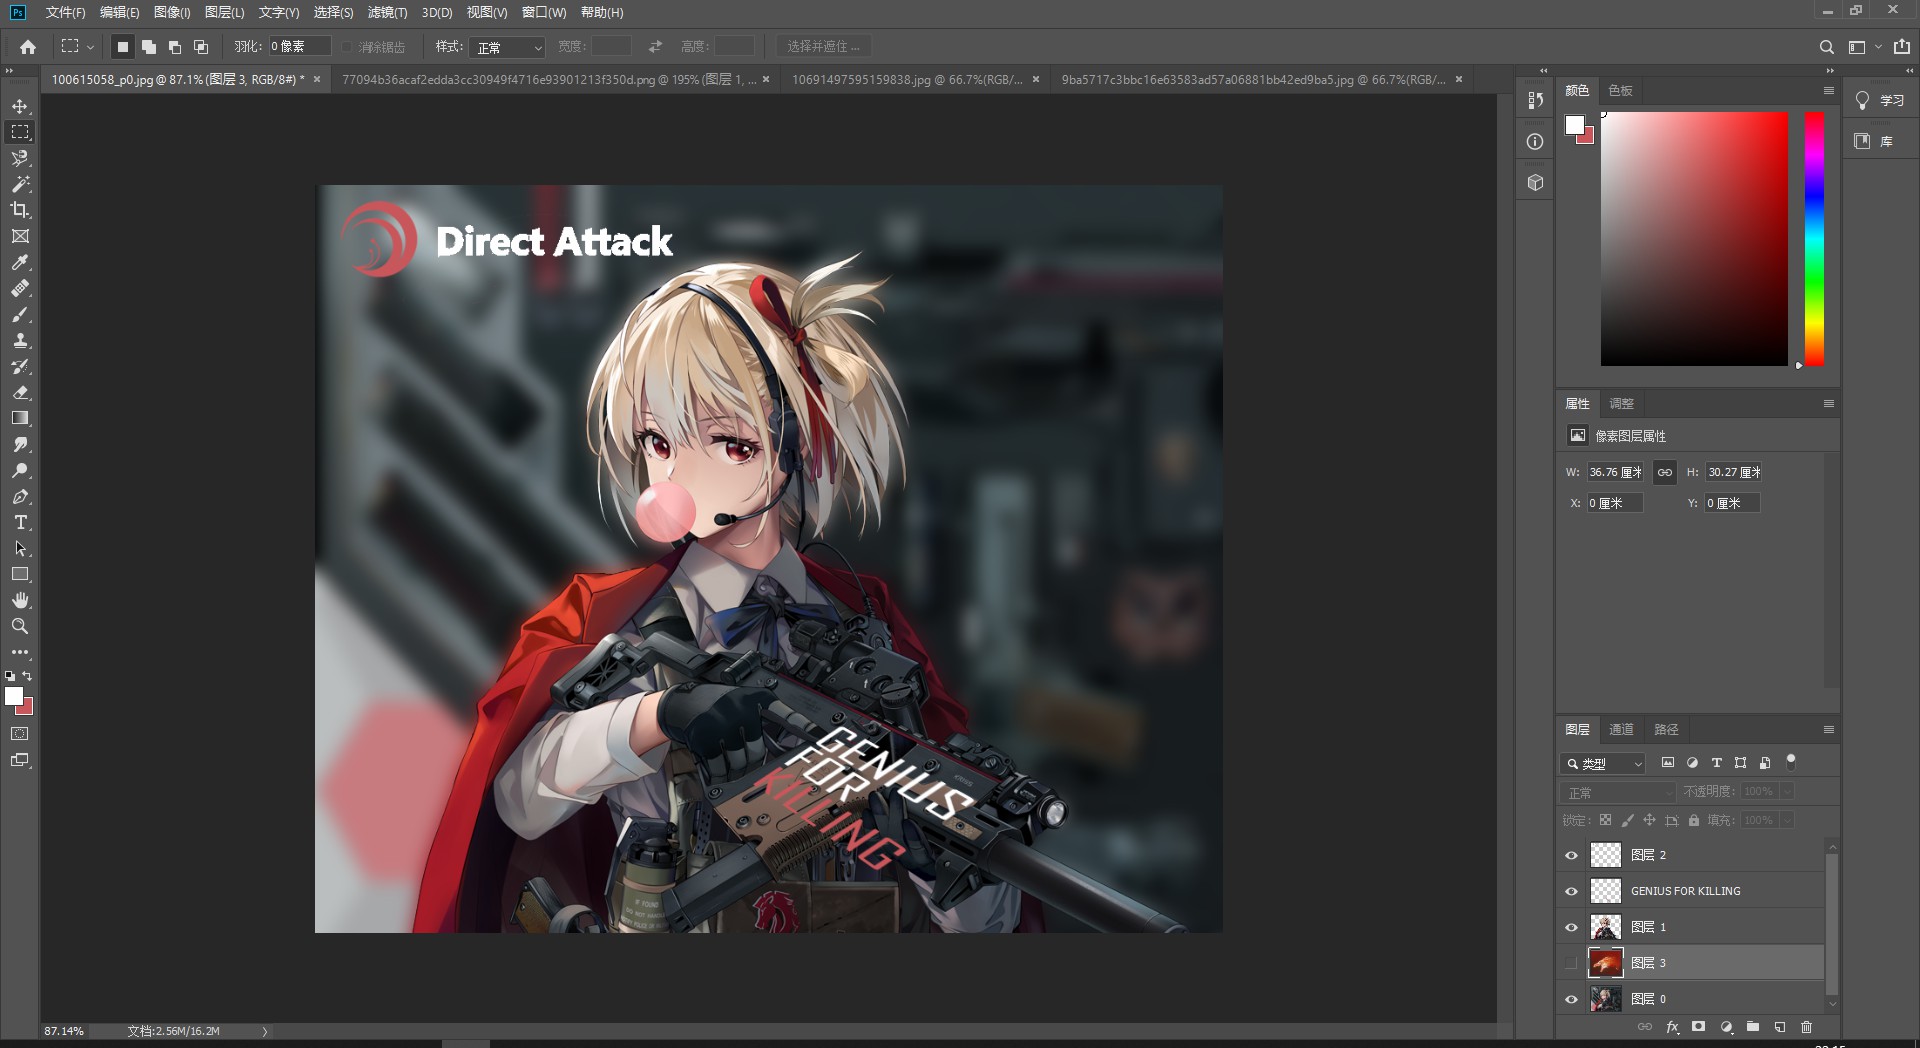Open the search icon in options bar
This screenshot has width=1920, height=1048.
1826,47
